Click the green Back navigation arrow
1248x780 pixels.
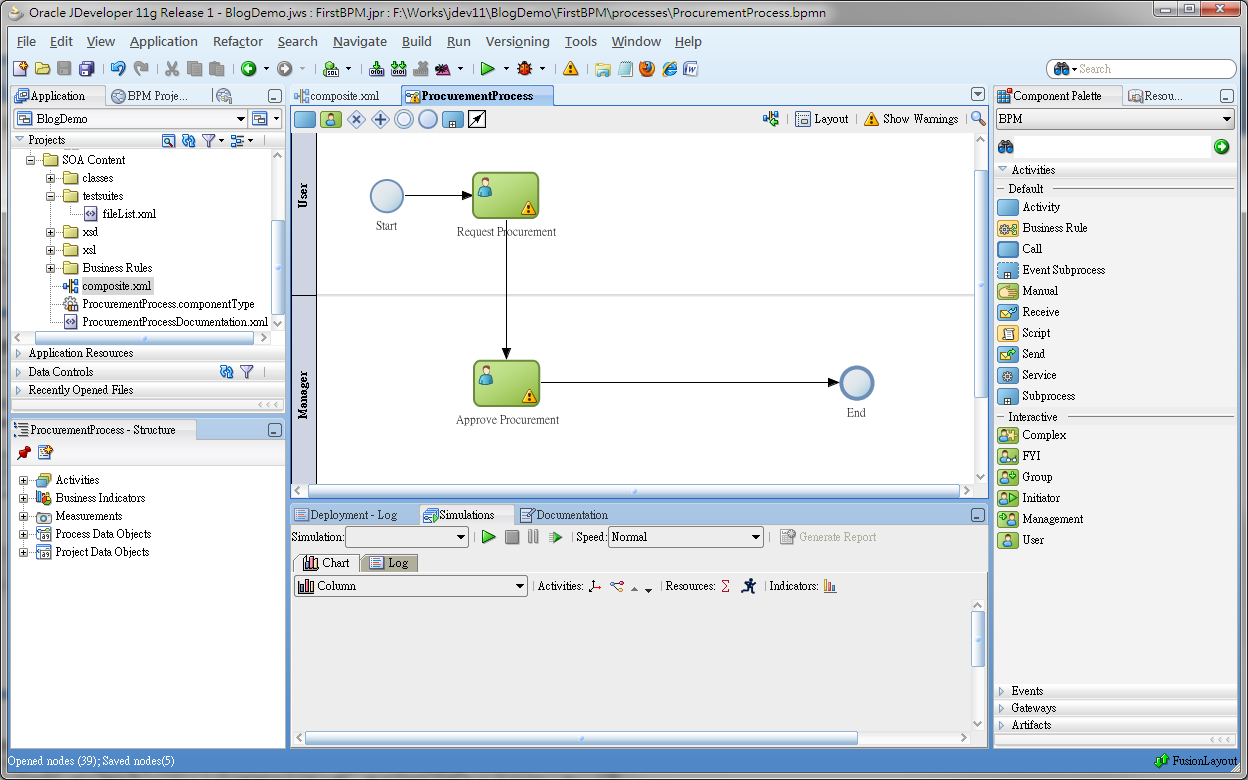click(x=248, y=69)
